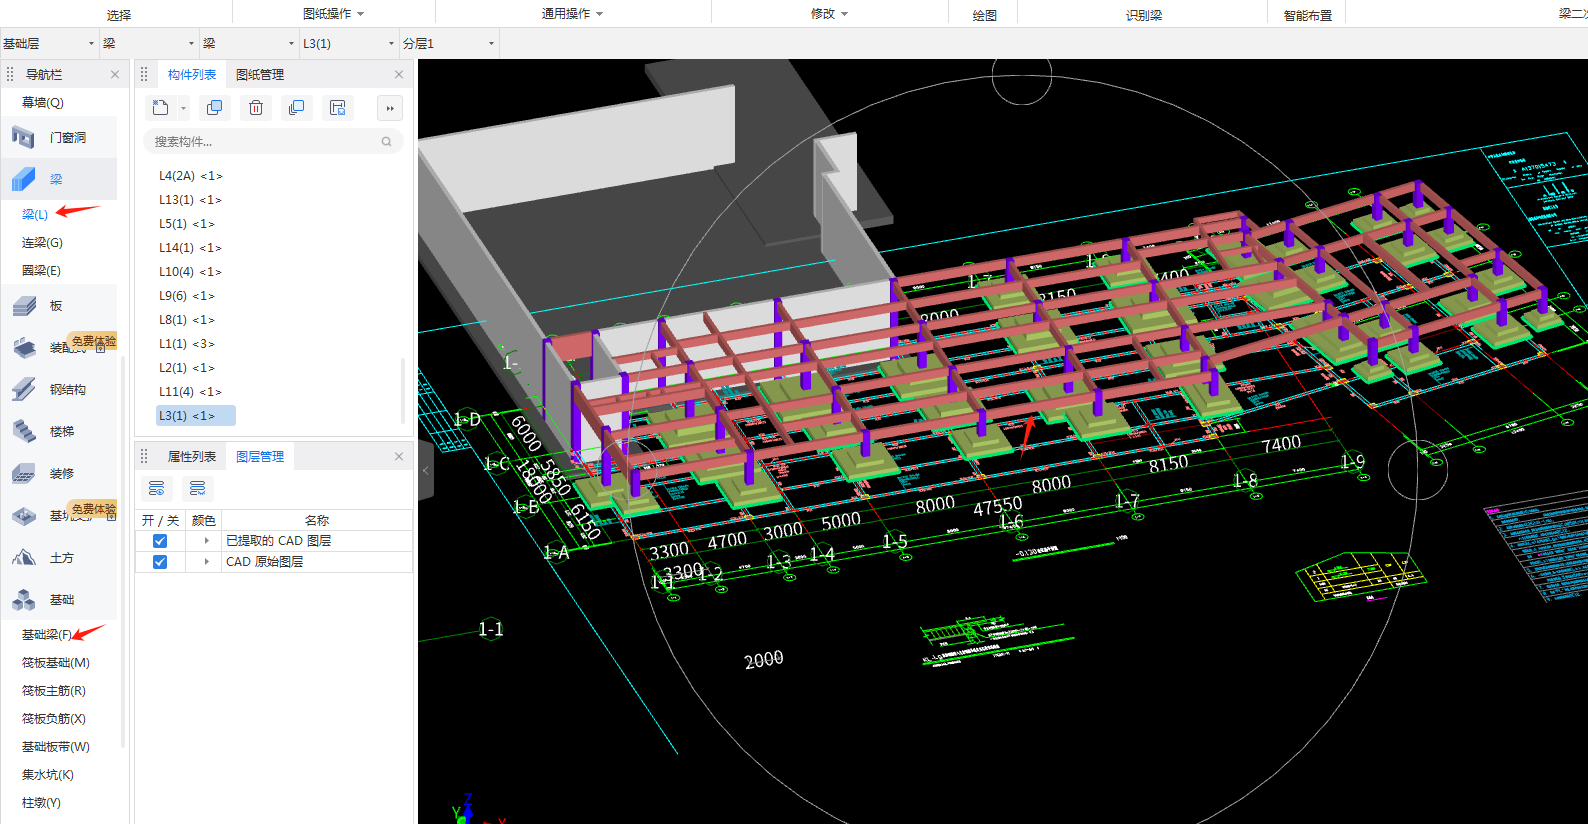Viewport: 1588px width, 824px height.
Task: Select component L13(1) in the list
Action: [x=190, y=200]
